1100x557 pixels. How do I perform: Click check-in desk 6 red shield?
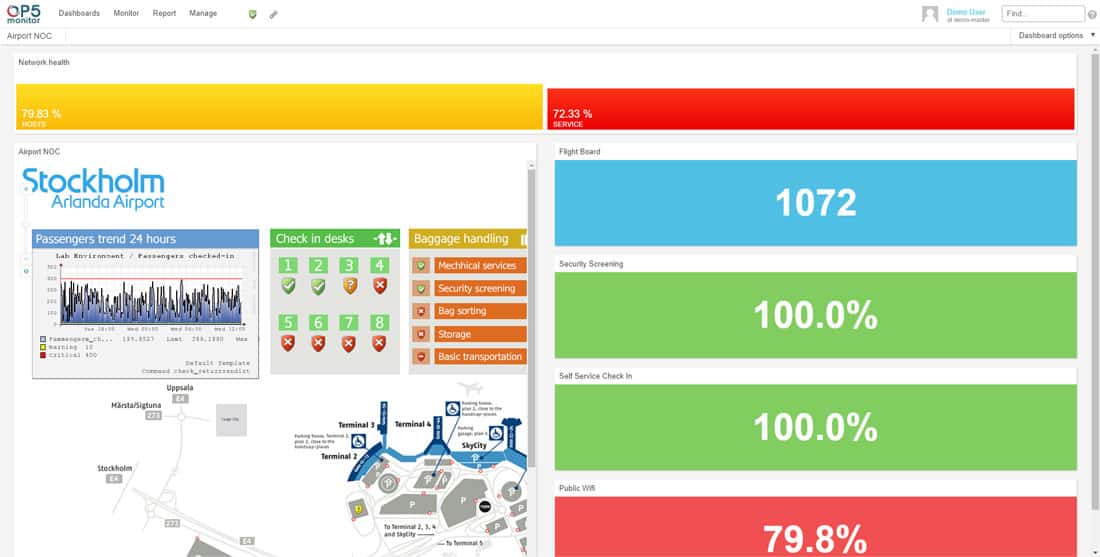[318, 344]
